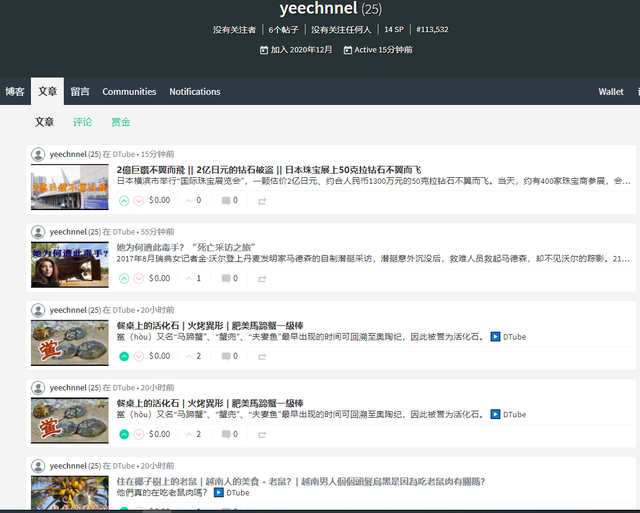
Task: Open the Communities tab
Action: (x=129, y=91)
